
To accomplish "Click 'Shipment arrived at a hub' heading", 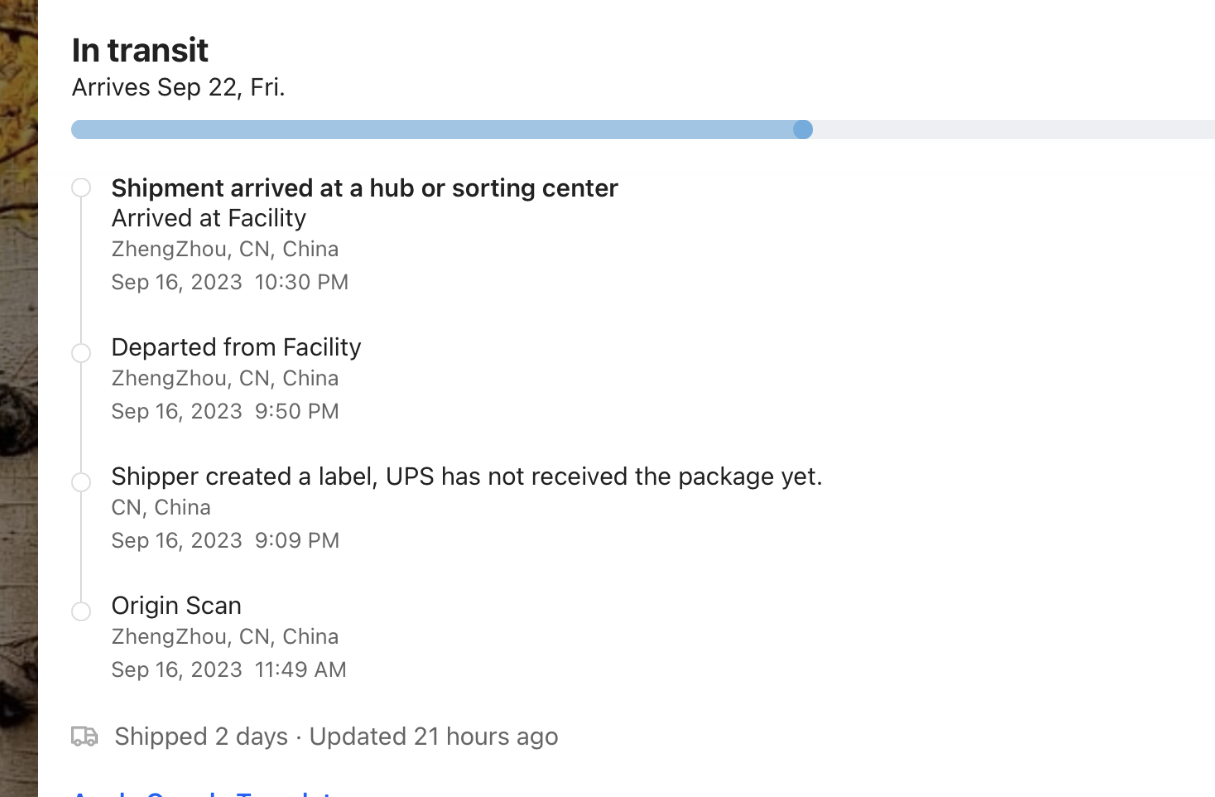I will (x=364, y=188).
